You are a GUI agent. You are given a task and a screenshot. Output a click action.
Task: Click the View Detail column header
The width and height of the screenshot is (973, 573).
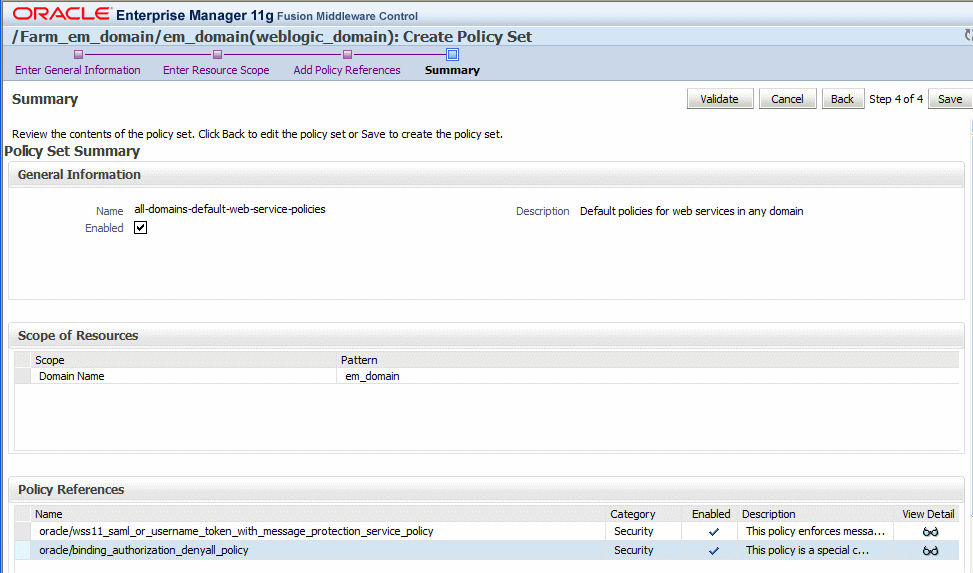point(928,514)
